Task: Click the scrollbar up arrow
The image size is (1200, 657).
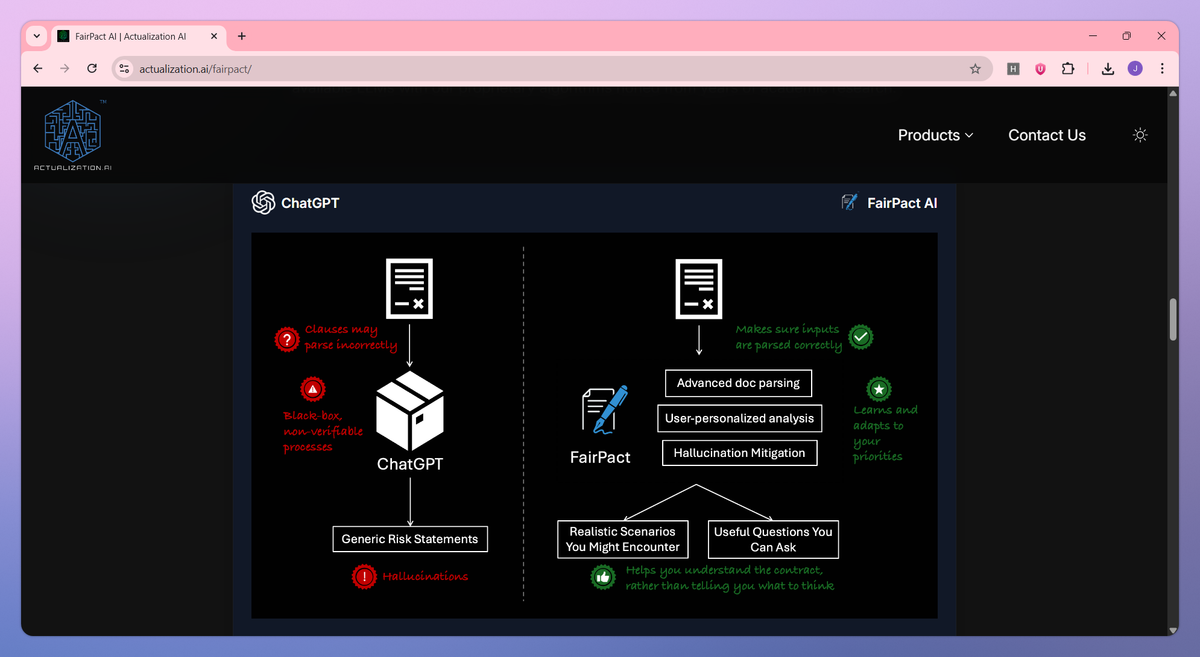Action: click(x=1173, y=93)
